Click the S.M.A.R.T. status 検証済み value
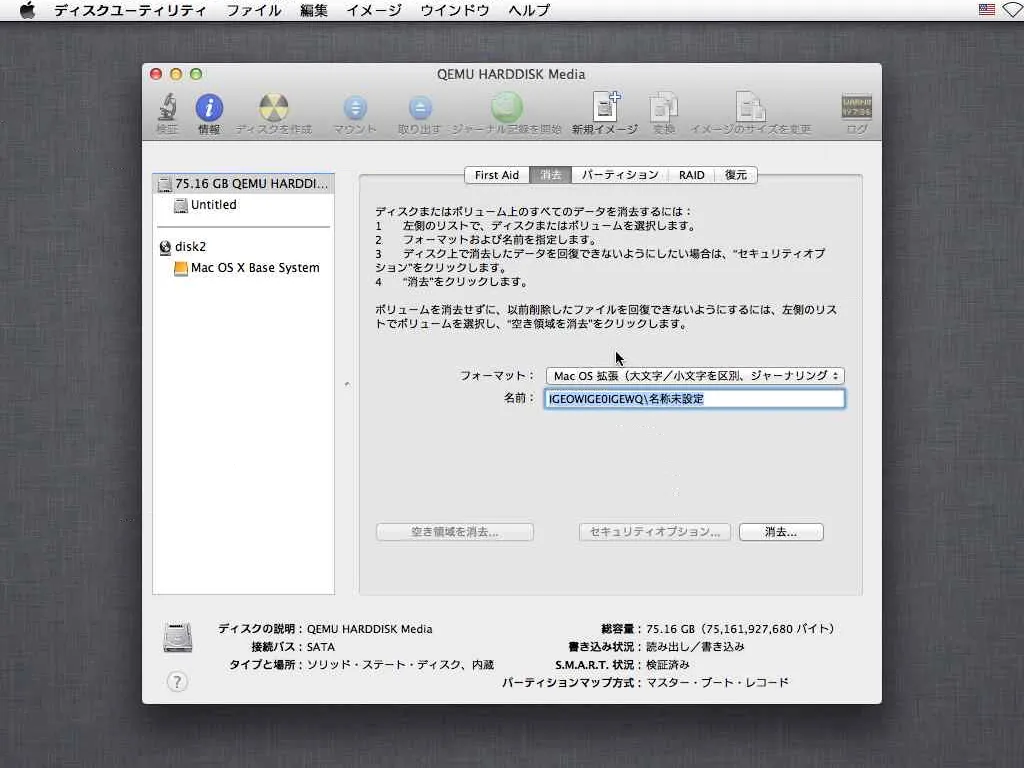 (667, 665)
